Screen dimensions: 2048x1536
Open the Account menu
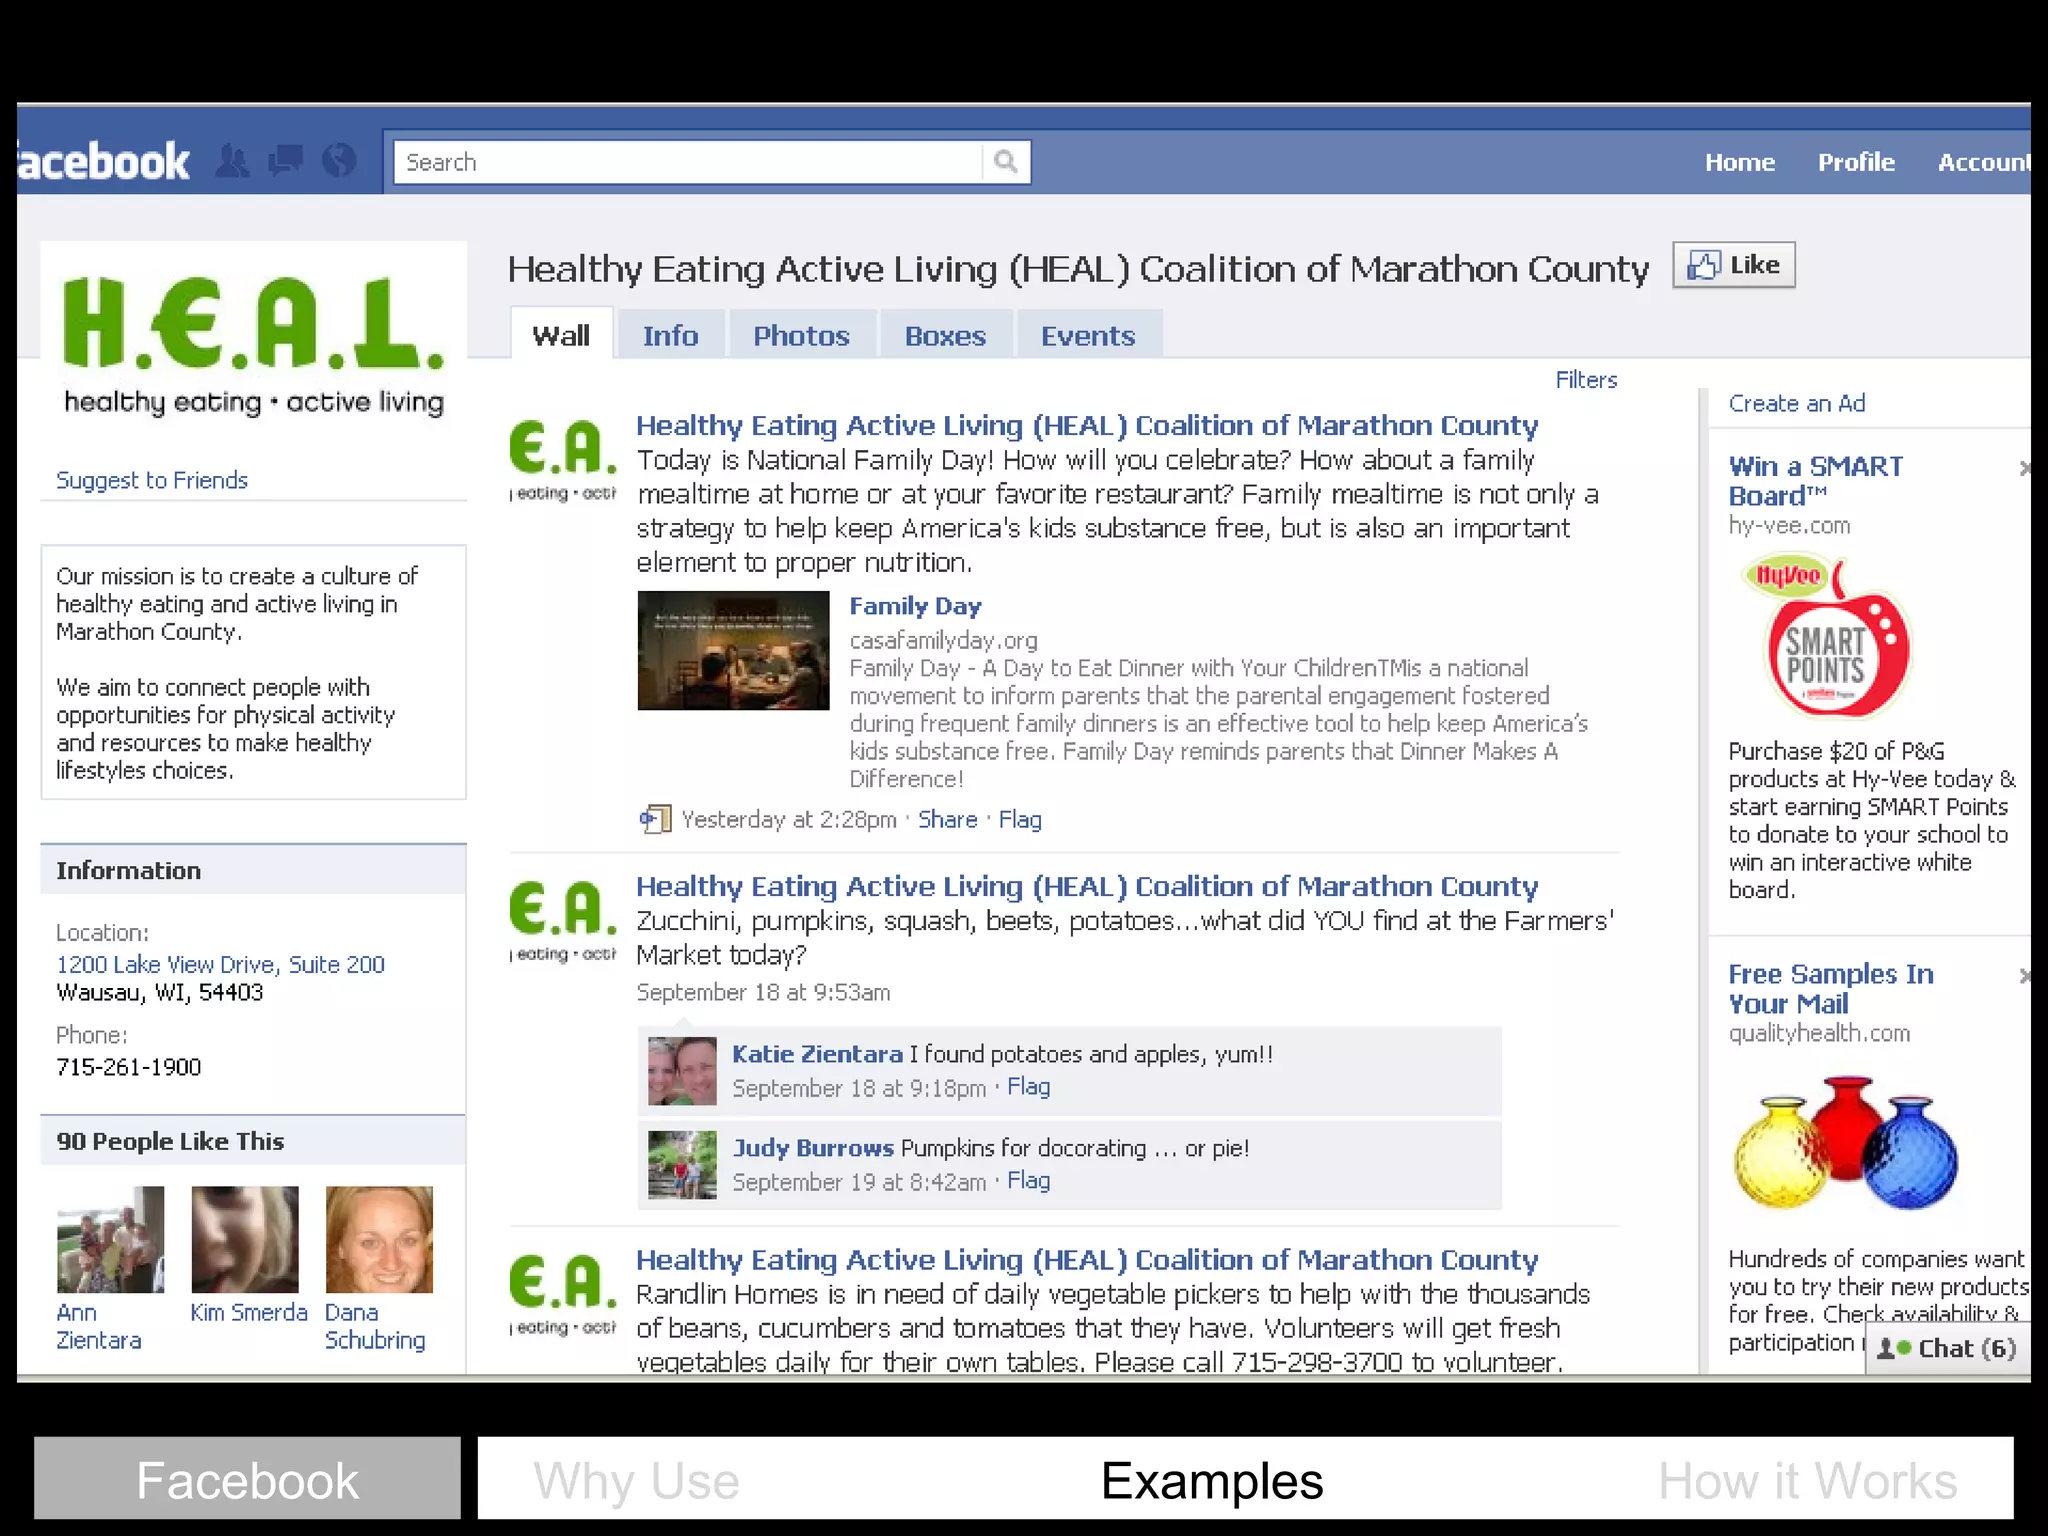(1984, 162)
